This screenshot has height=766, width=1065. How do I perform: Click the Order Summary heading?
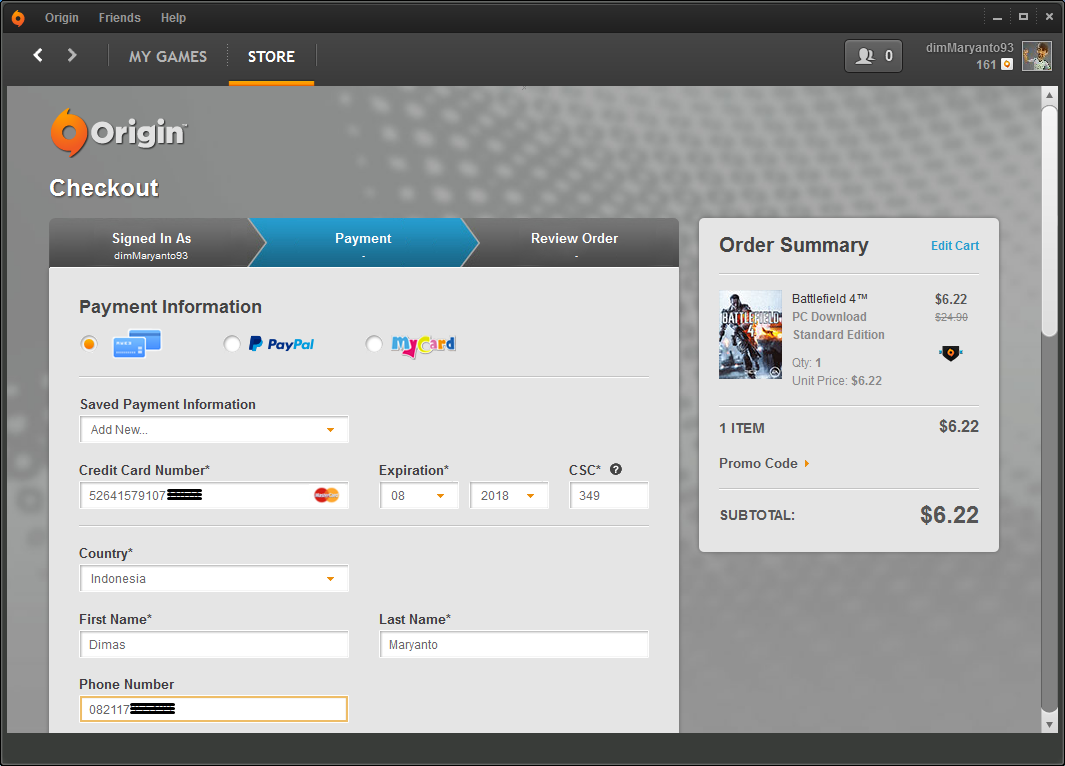click(x=793, y=245)
